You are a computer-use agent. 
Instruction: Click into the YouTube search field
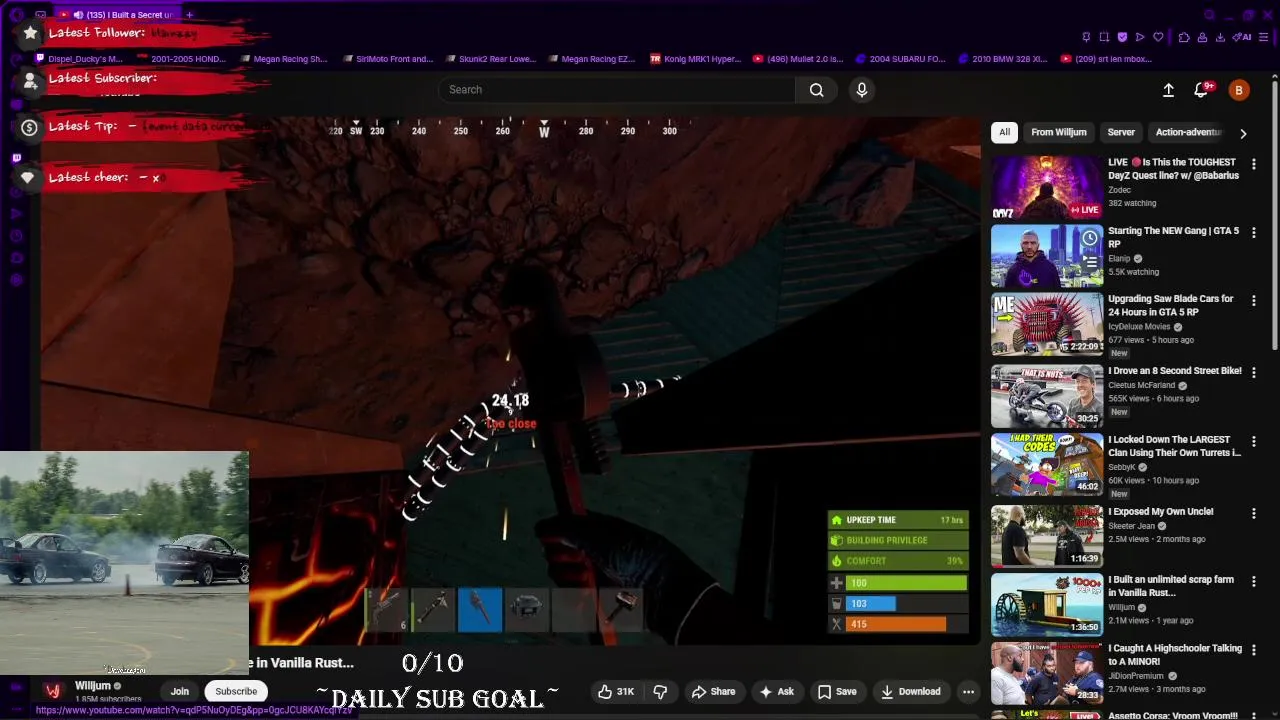click(x=617, y=90)
